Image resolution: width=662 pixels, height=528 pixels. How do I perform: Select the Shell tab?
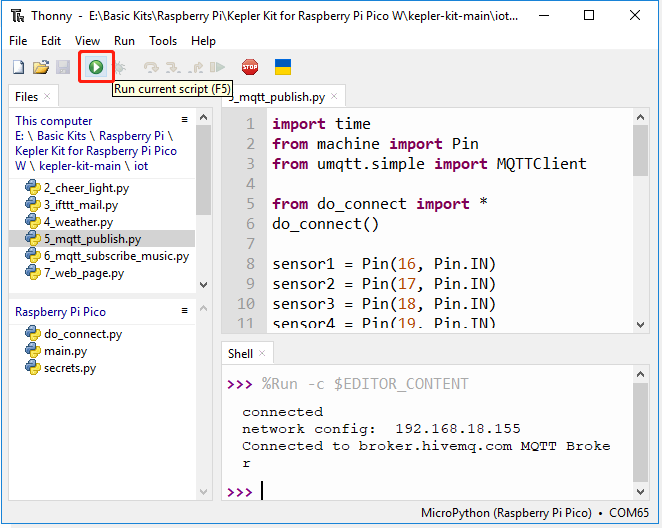(240, 354)
